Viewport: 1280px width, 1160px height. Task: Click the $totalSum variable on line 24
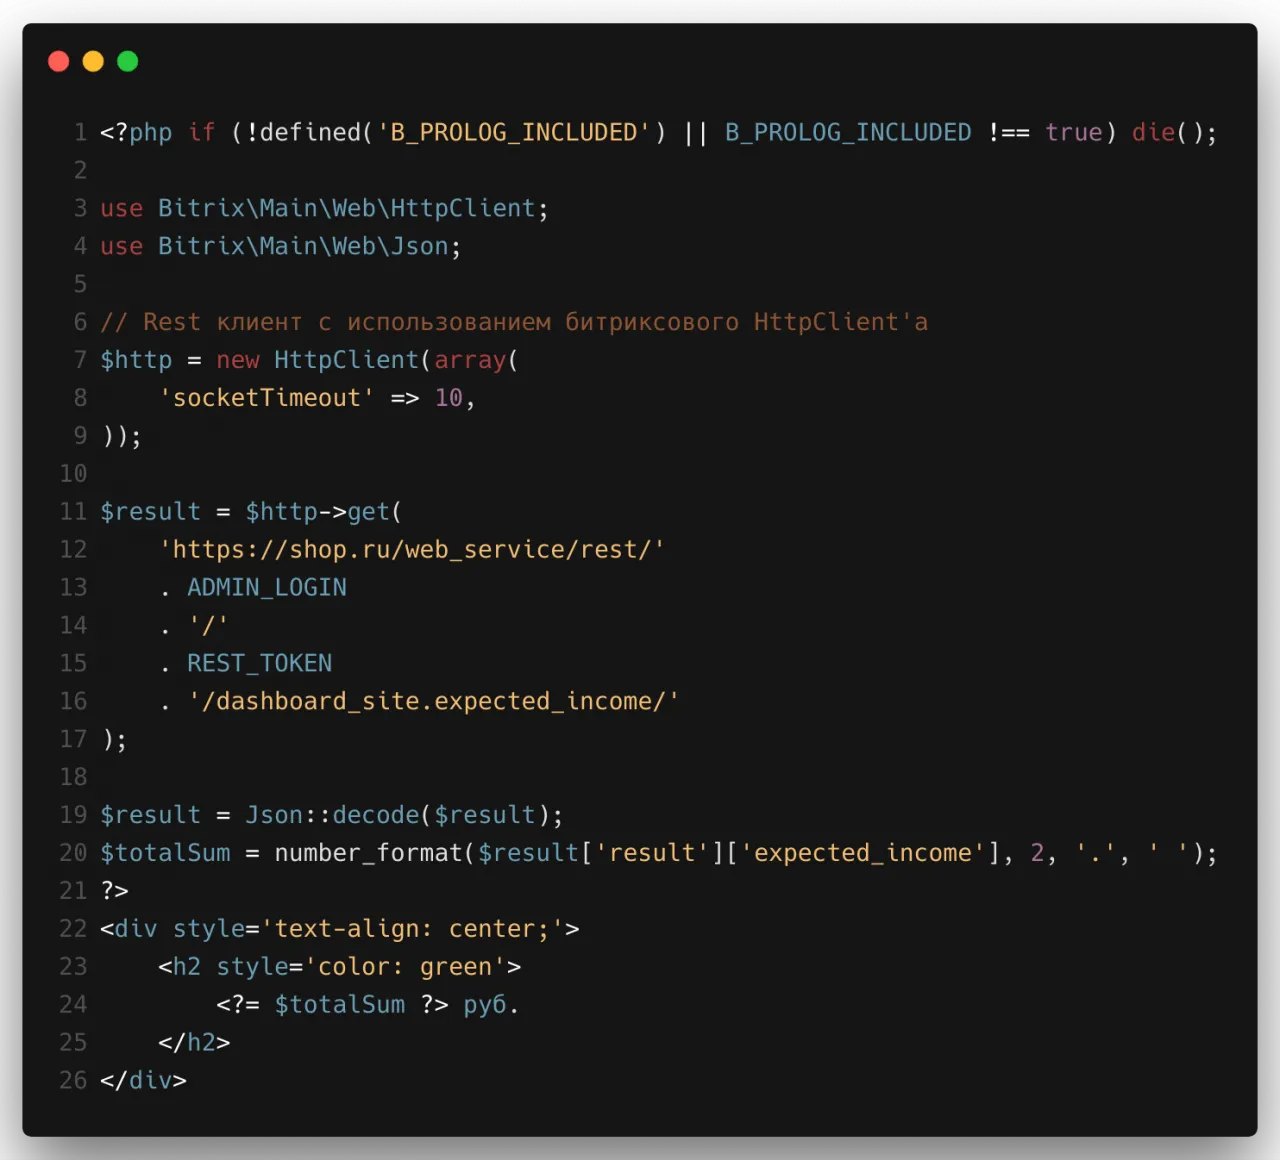point(340,1004)
